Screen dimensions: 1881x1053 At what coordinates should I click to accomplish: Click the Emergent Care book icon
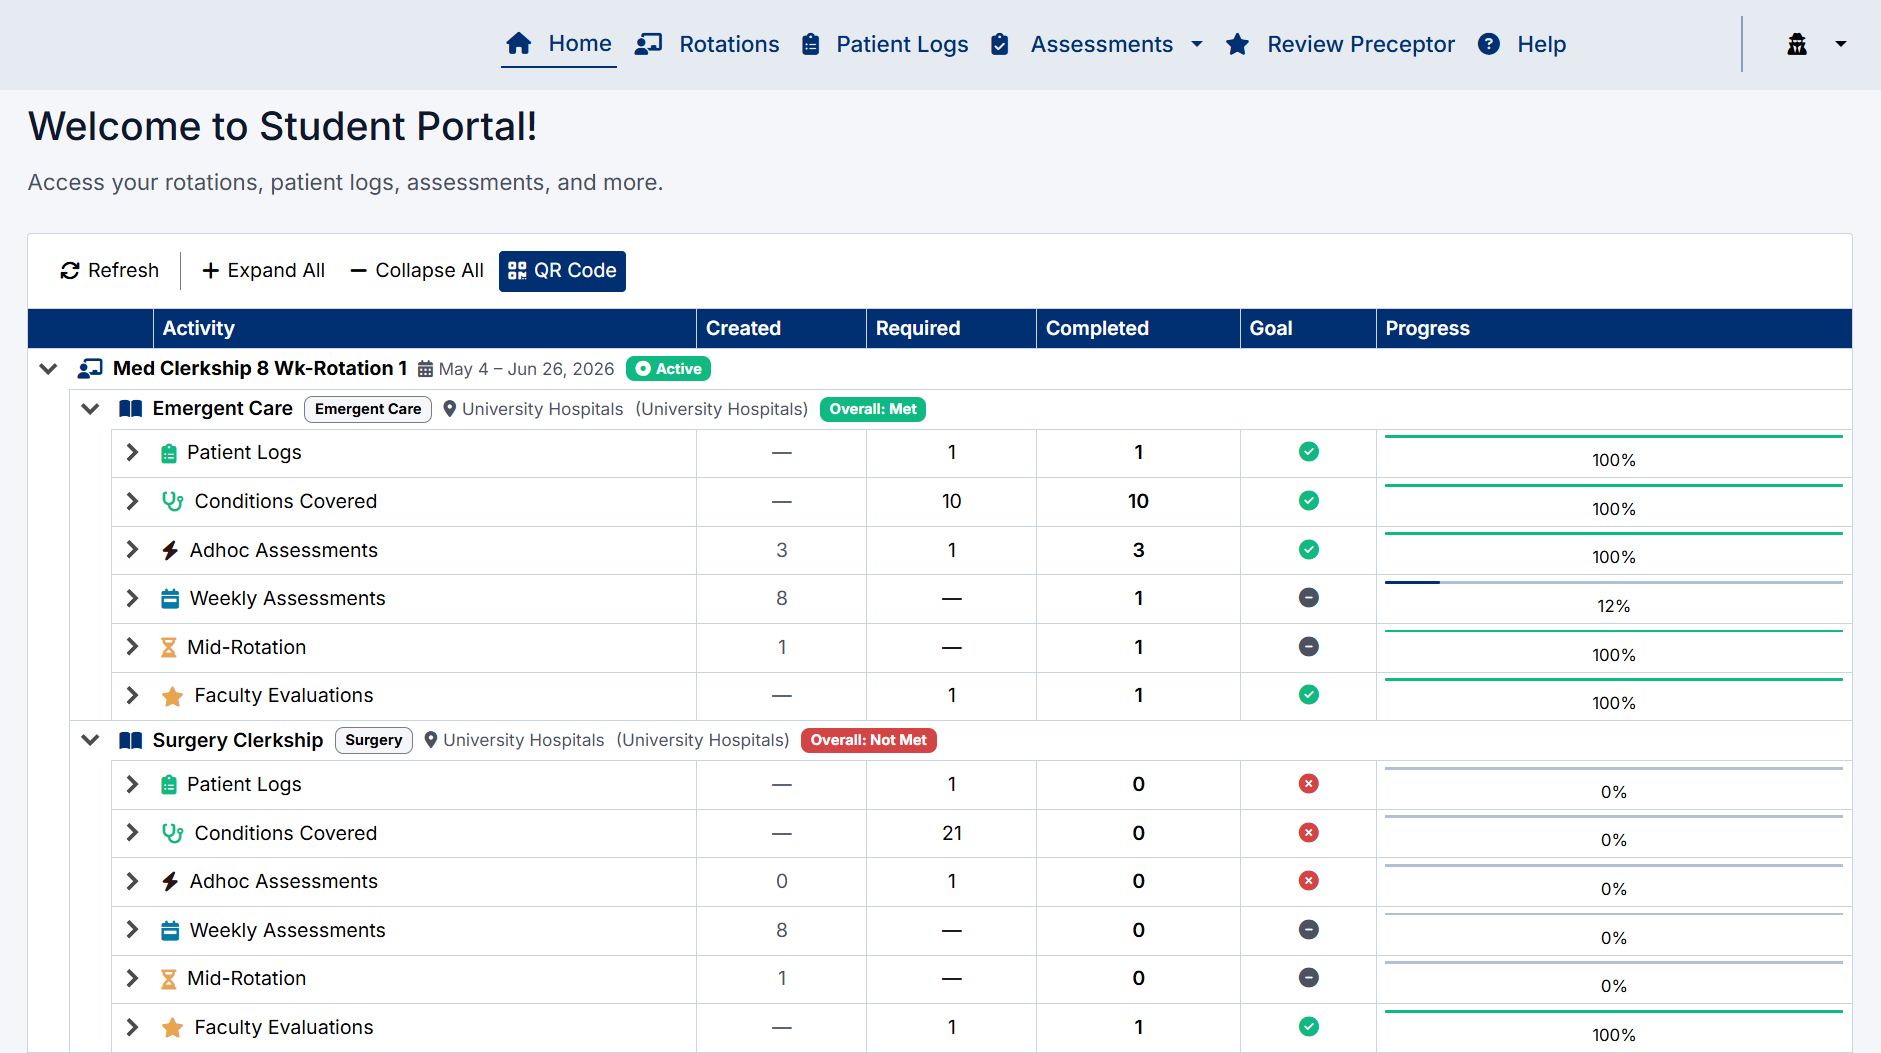pos(130,409)
